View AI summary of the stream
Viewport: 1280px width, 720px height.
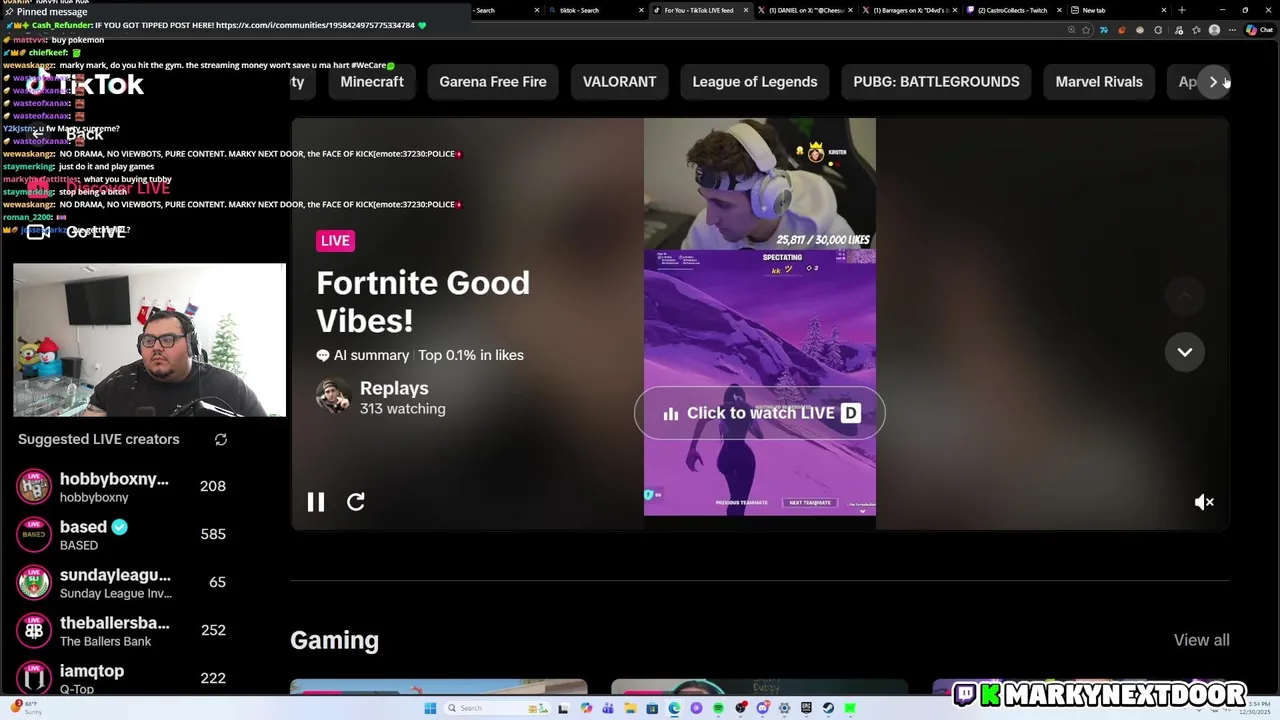[363, 355]
